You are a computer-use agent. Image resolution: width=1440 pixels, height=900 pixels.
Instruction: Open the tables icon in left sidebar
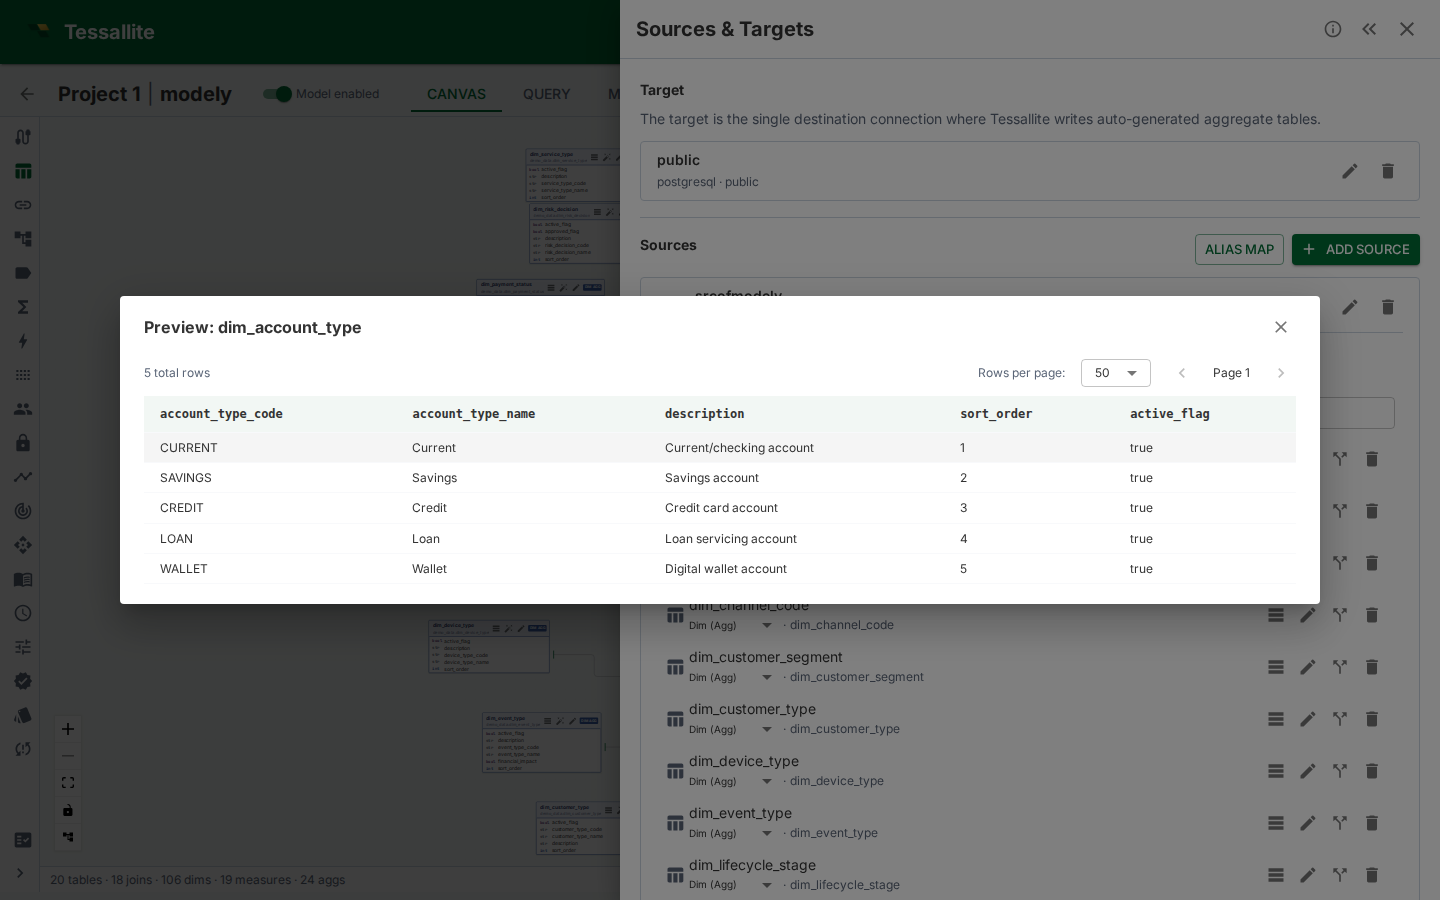pos(22,171)
